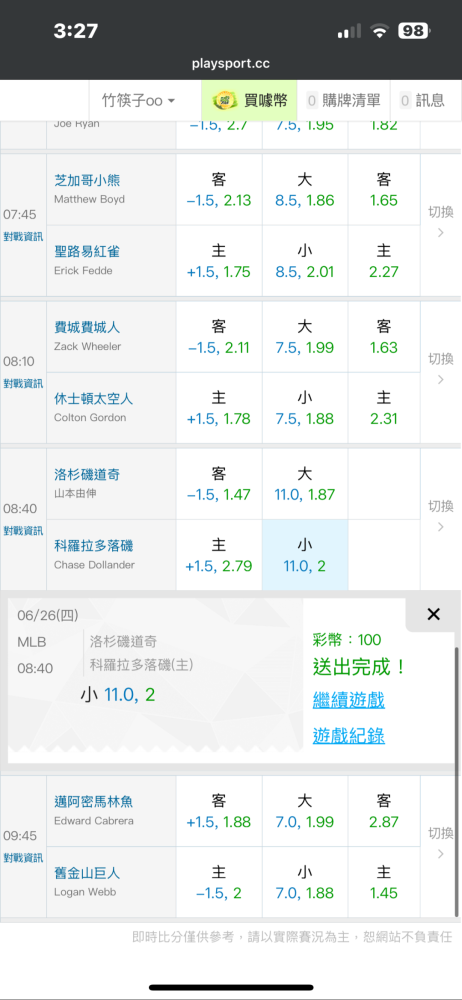Open 對戰資訊 for the 07:45 game
Screen dimensions: 462x1000
[x=23, y=237]
